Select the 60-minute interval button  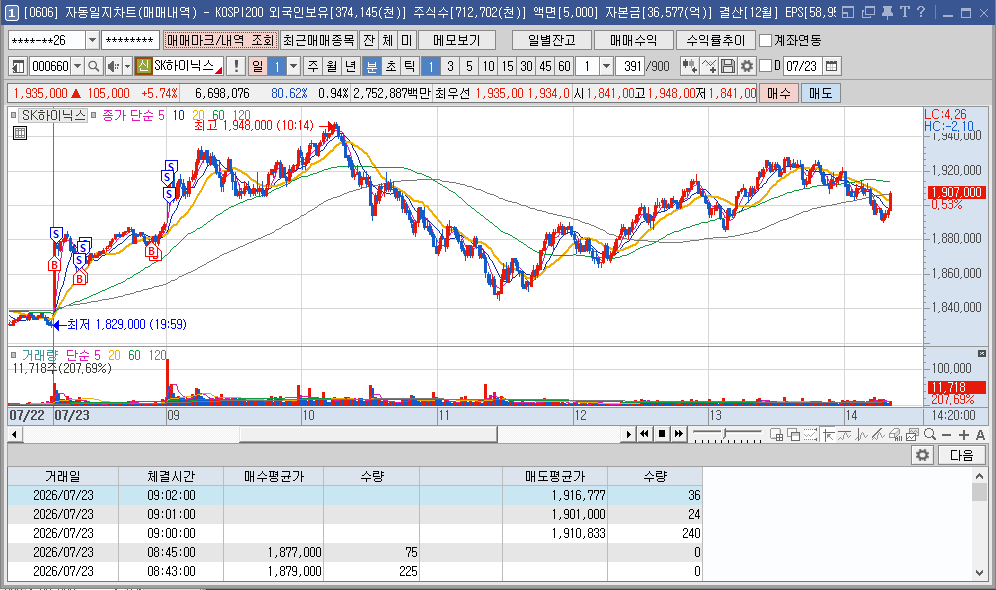(x=564, y=66)
